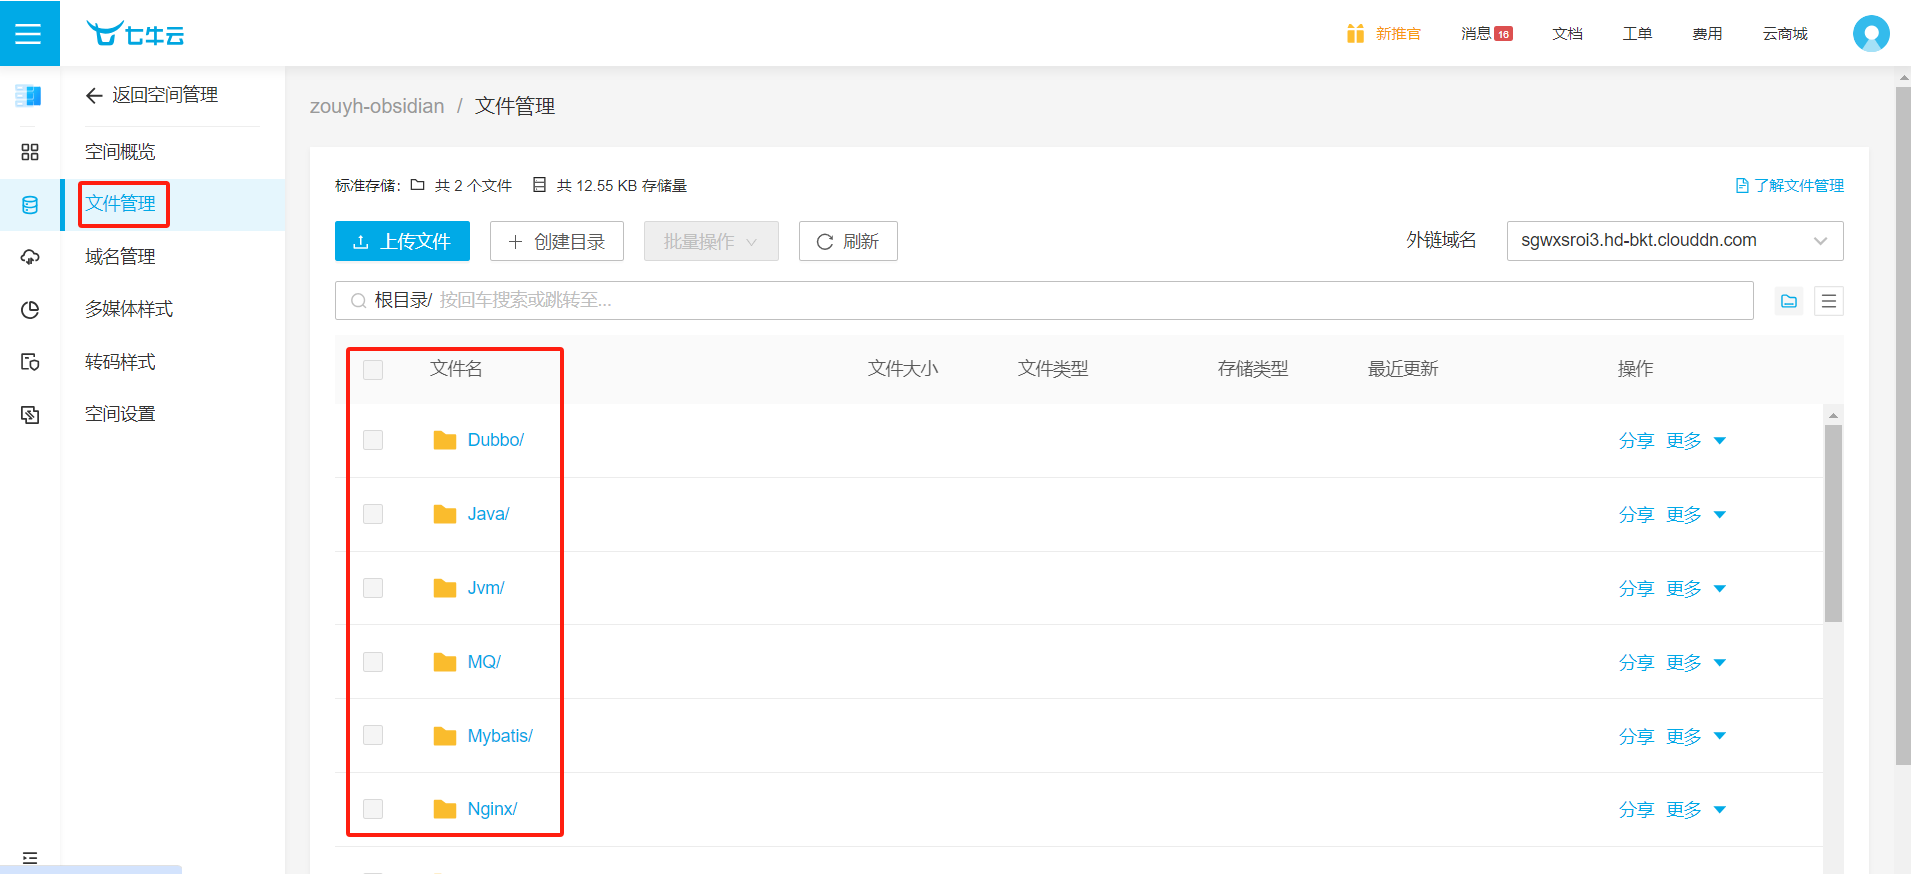Switch to list view icon
The width and height of the screenshot is (1911, 874).
(1828, 301)
